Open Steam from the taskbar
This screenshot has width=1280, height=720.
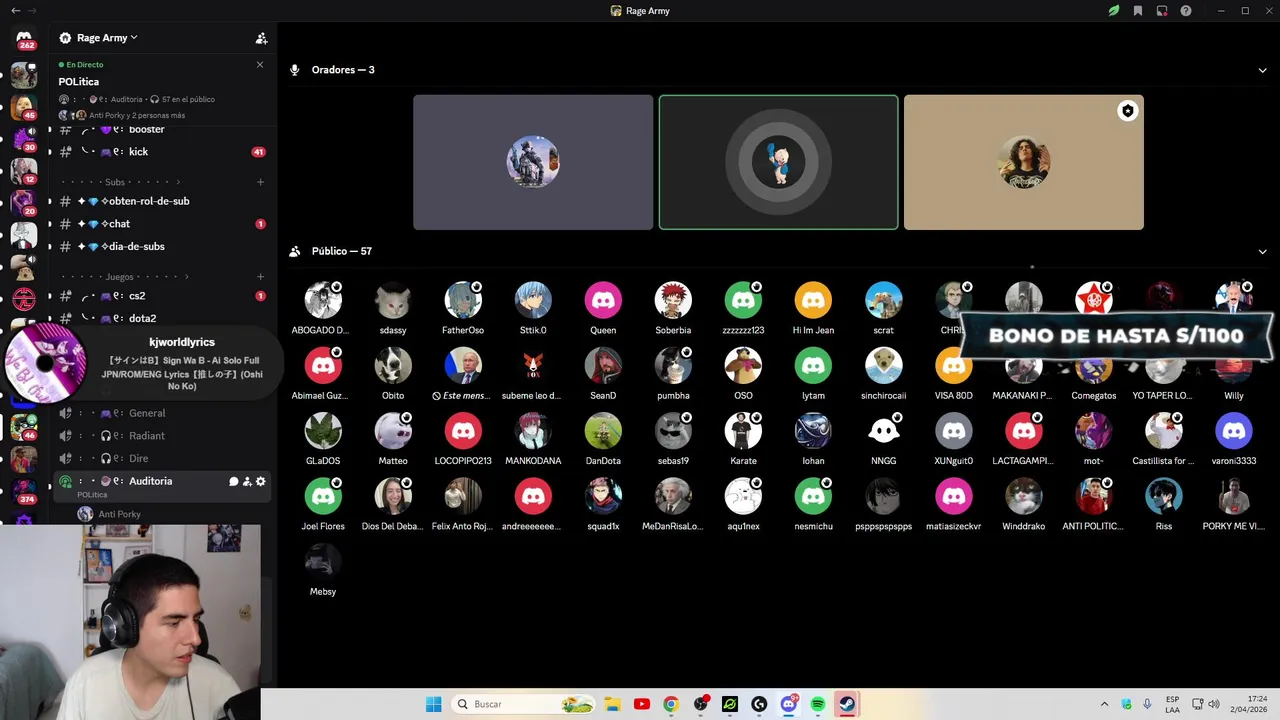click(847, 704)
